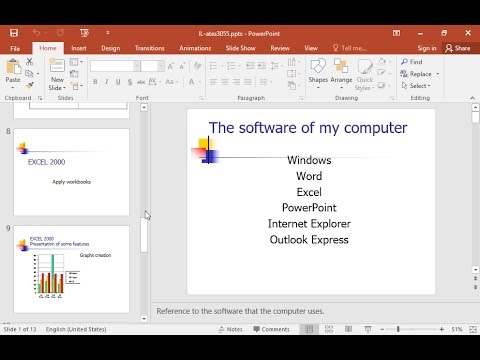Click the Redo icon in title bar
Image resolution: width=480 pixels, height=360 pixels.
[60, 33]
